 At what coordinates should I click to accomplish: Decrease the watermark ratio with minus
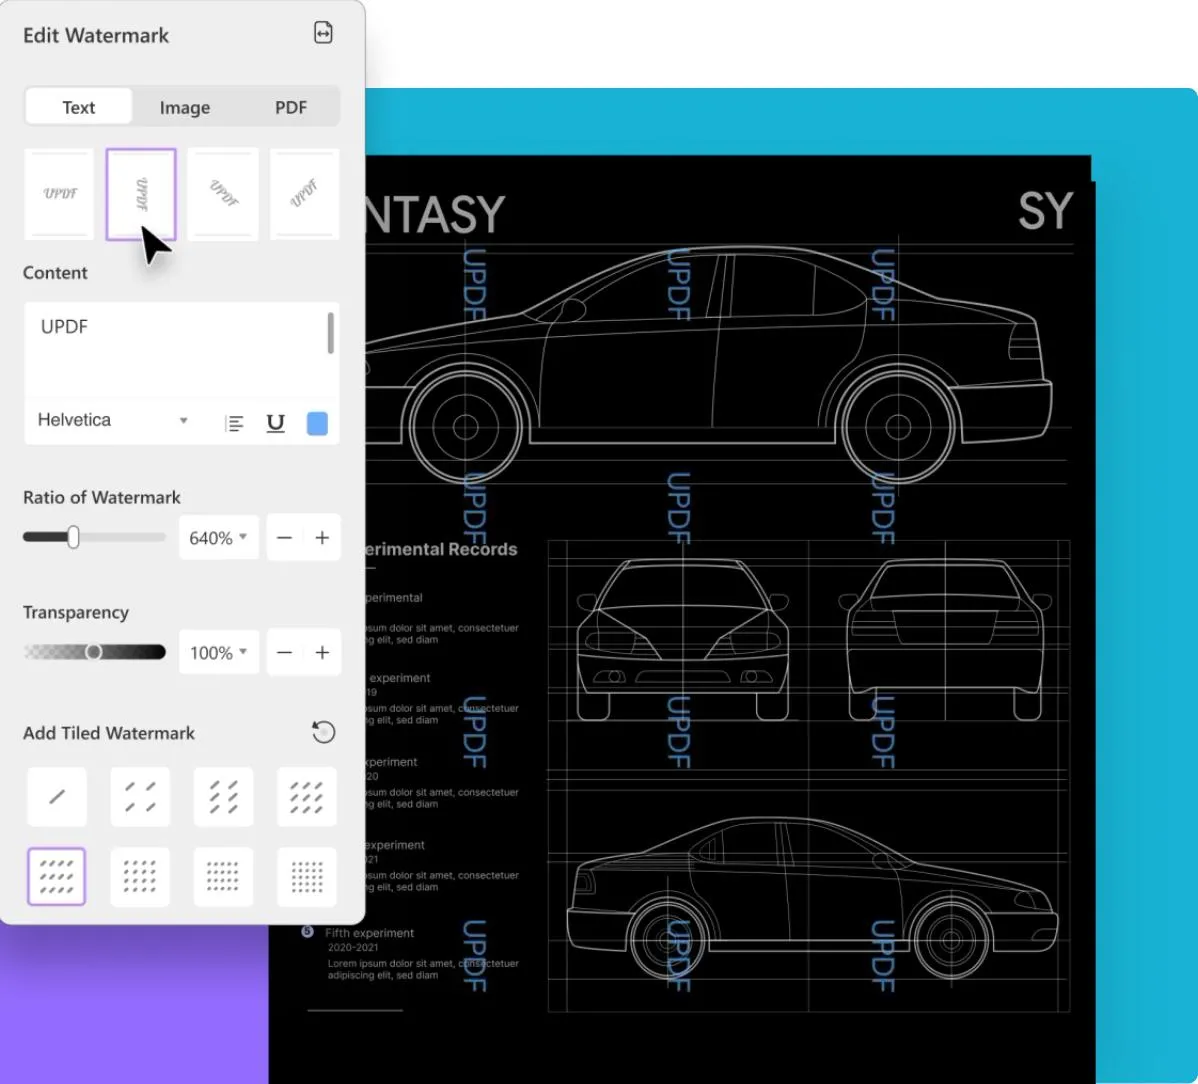[x=284, y=538]
